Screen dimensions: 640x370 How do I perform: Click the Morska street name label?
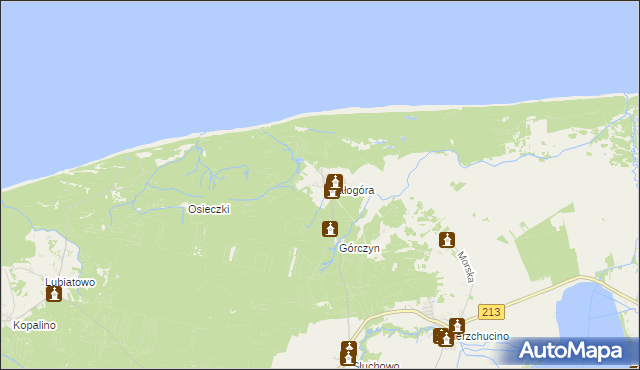pos(467,267)
